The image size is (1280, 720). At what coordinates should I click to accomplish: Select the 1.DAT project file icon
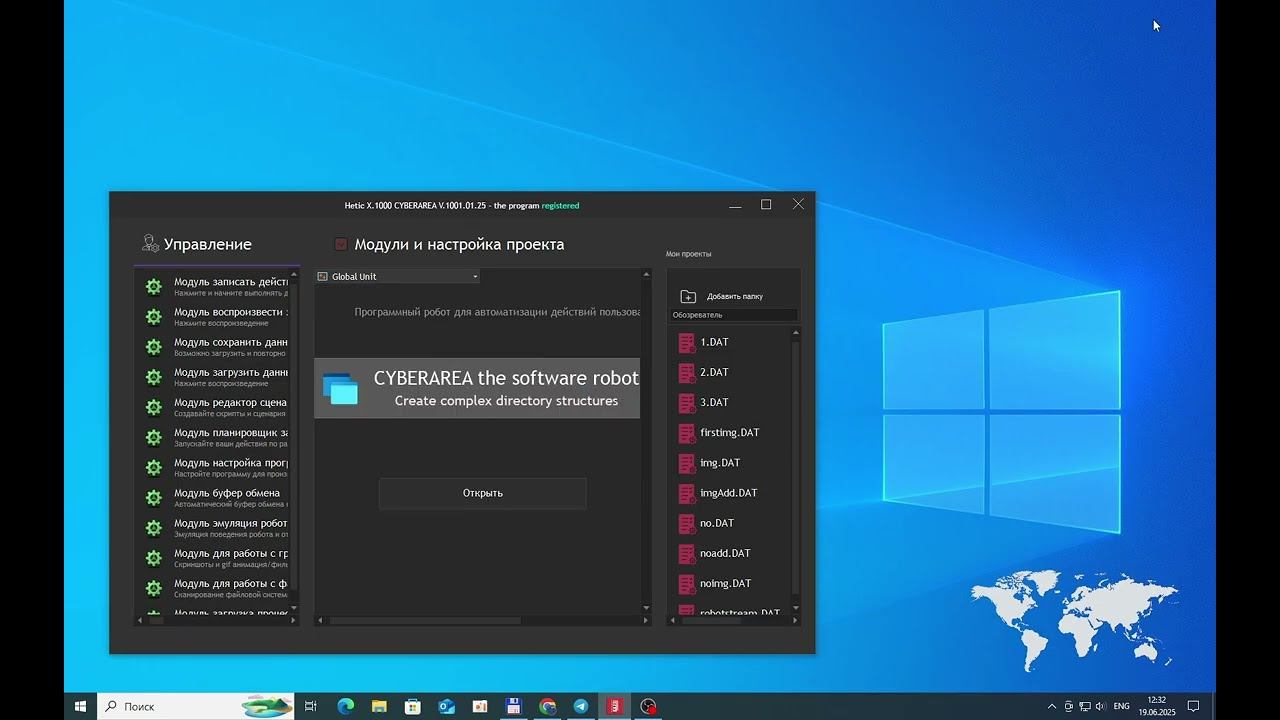[x=687, y=343]
